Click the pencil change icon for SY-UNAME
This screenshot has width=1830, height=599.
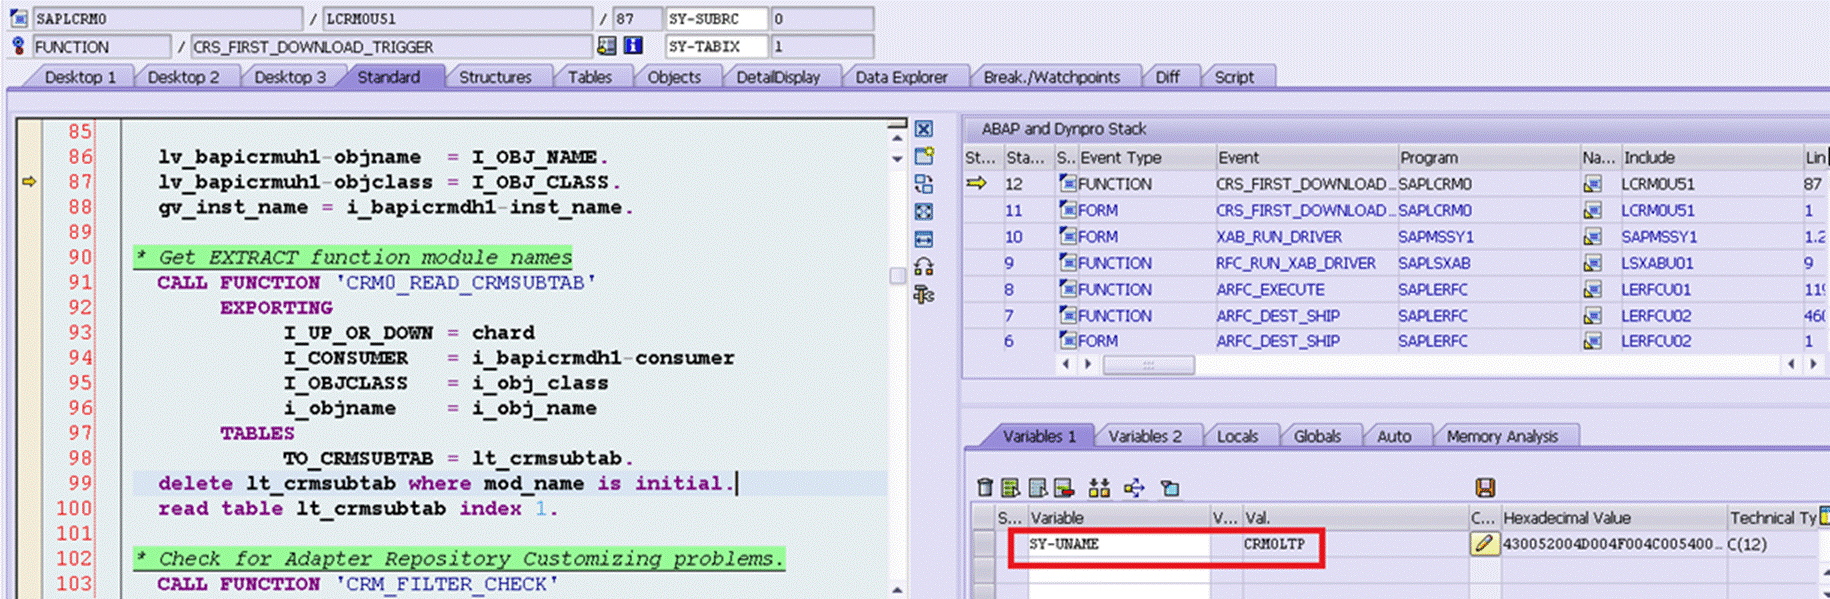pos(1484,543)
